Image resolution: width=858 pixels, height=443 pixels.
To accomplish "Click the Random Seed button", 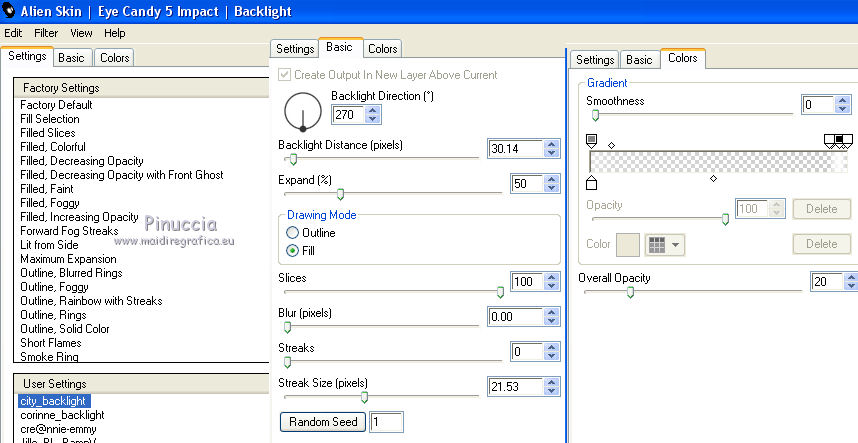I will (323, 422).
